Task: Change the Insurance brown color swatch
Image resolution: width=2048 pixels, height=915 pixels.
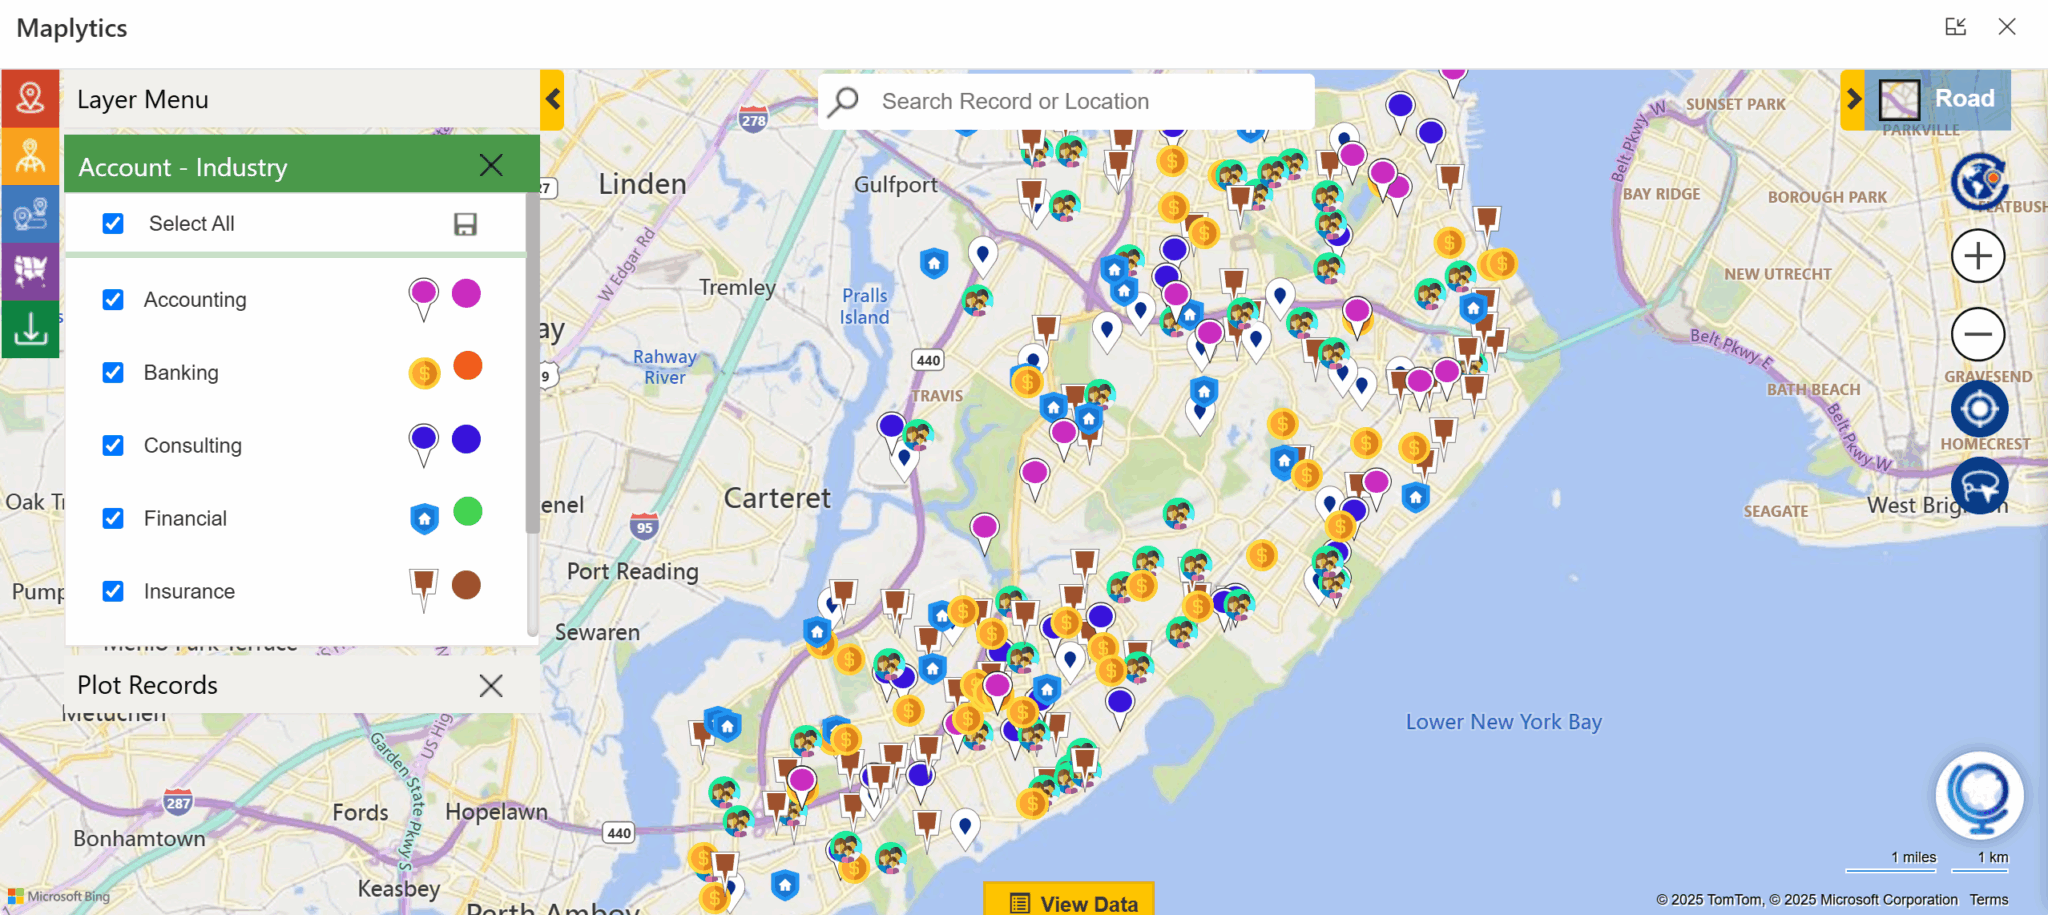Action: tap(467, 584)
